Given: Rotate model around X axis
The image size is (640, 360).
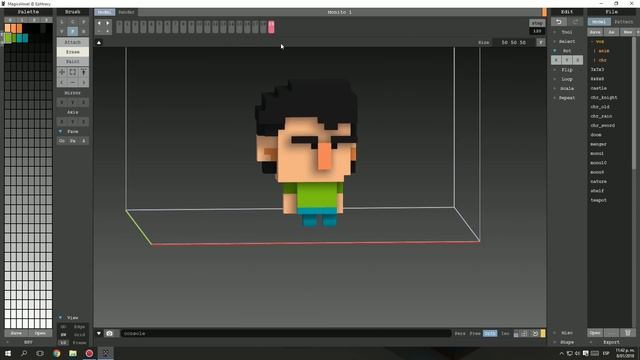Looking at the screenshot, I should (x=556, y=60).
